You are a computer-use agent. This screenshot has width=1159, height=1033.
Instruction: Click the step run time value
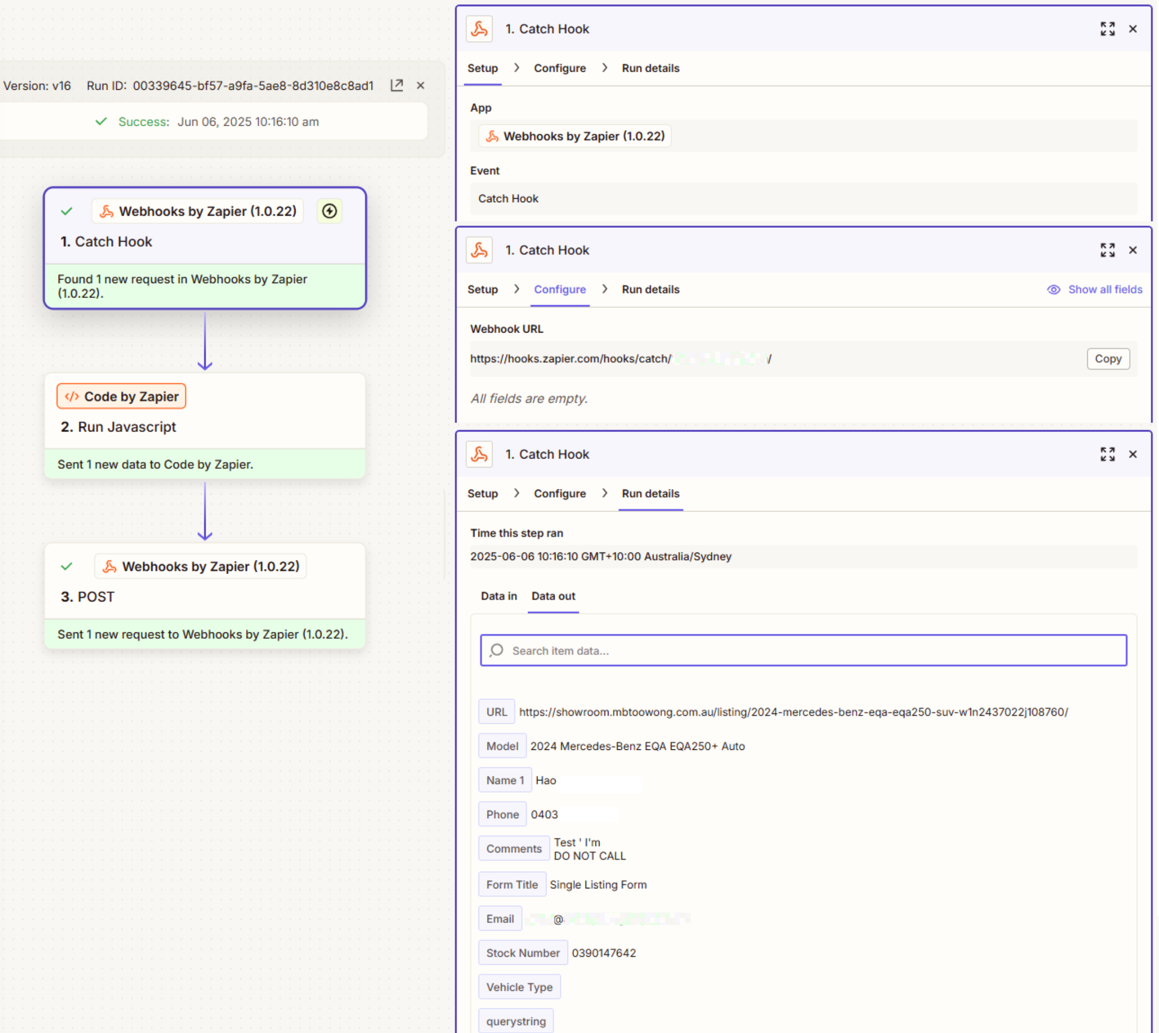coord(601,556)
